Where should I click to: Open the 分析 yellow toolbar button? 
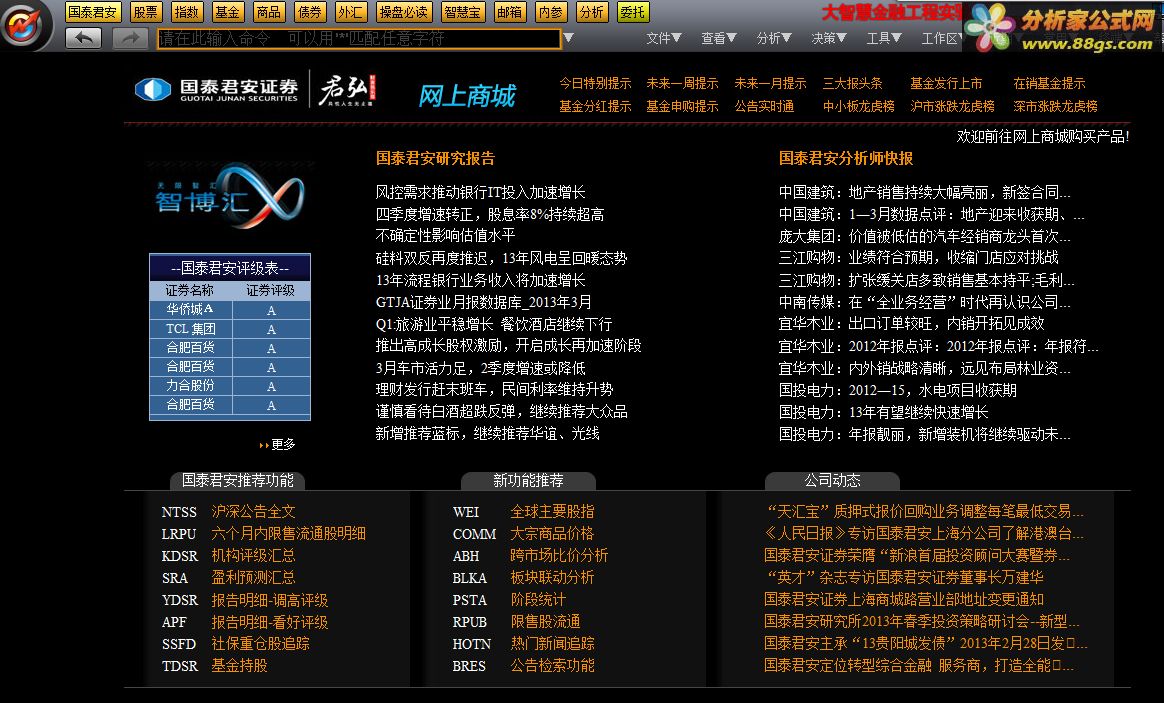[592, 12]
